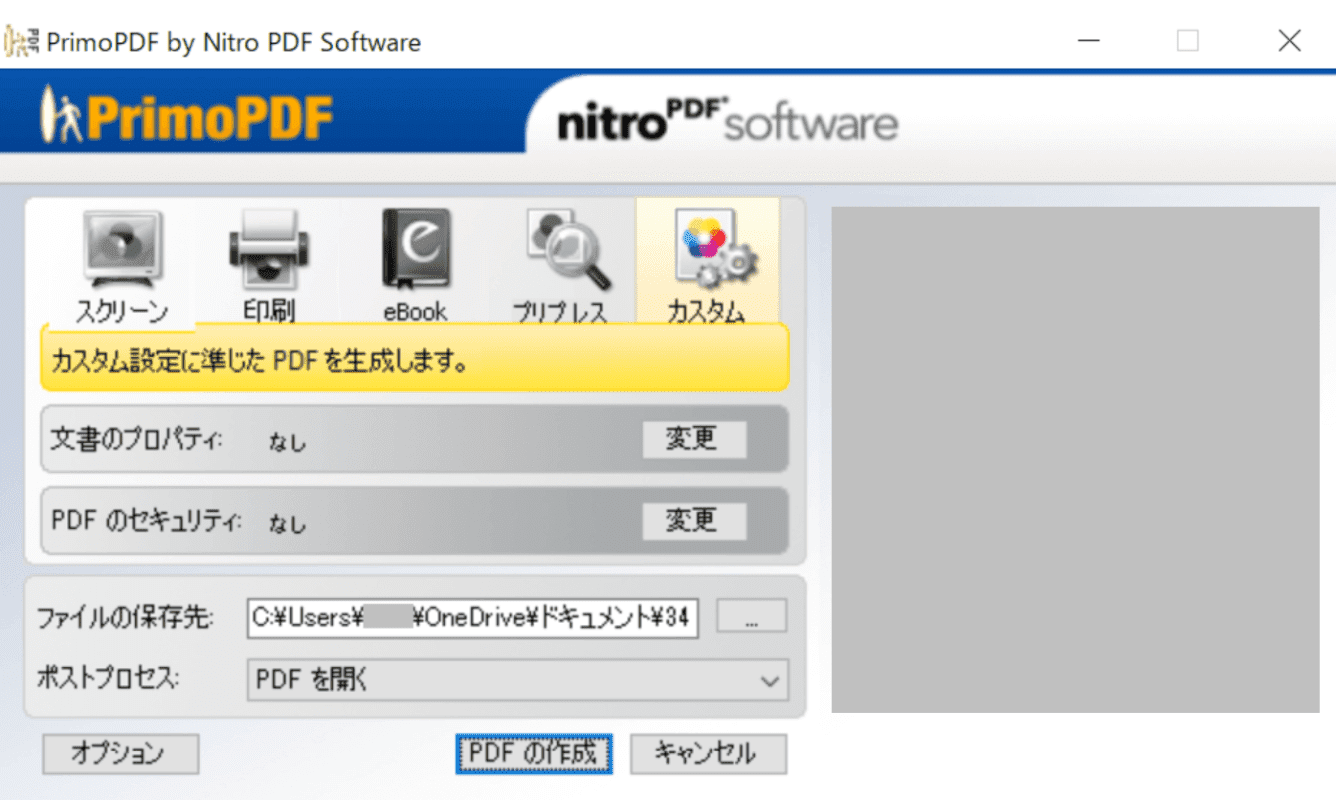Click the yellow カスタム設定 description text

[260, 362]
